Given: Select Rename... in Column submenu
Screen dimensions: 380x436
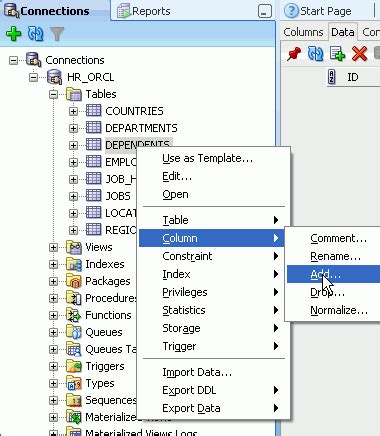Looking at the screenshot, I should tap(333, 256).
